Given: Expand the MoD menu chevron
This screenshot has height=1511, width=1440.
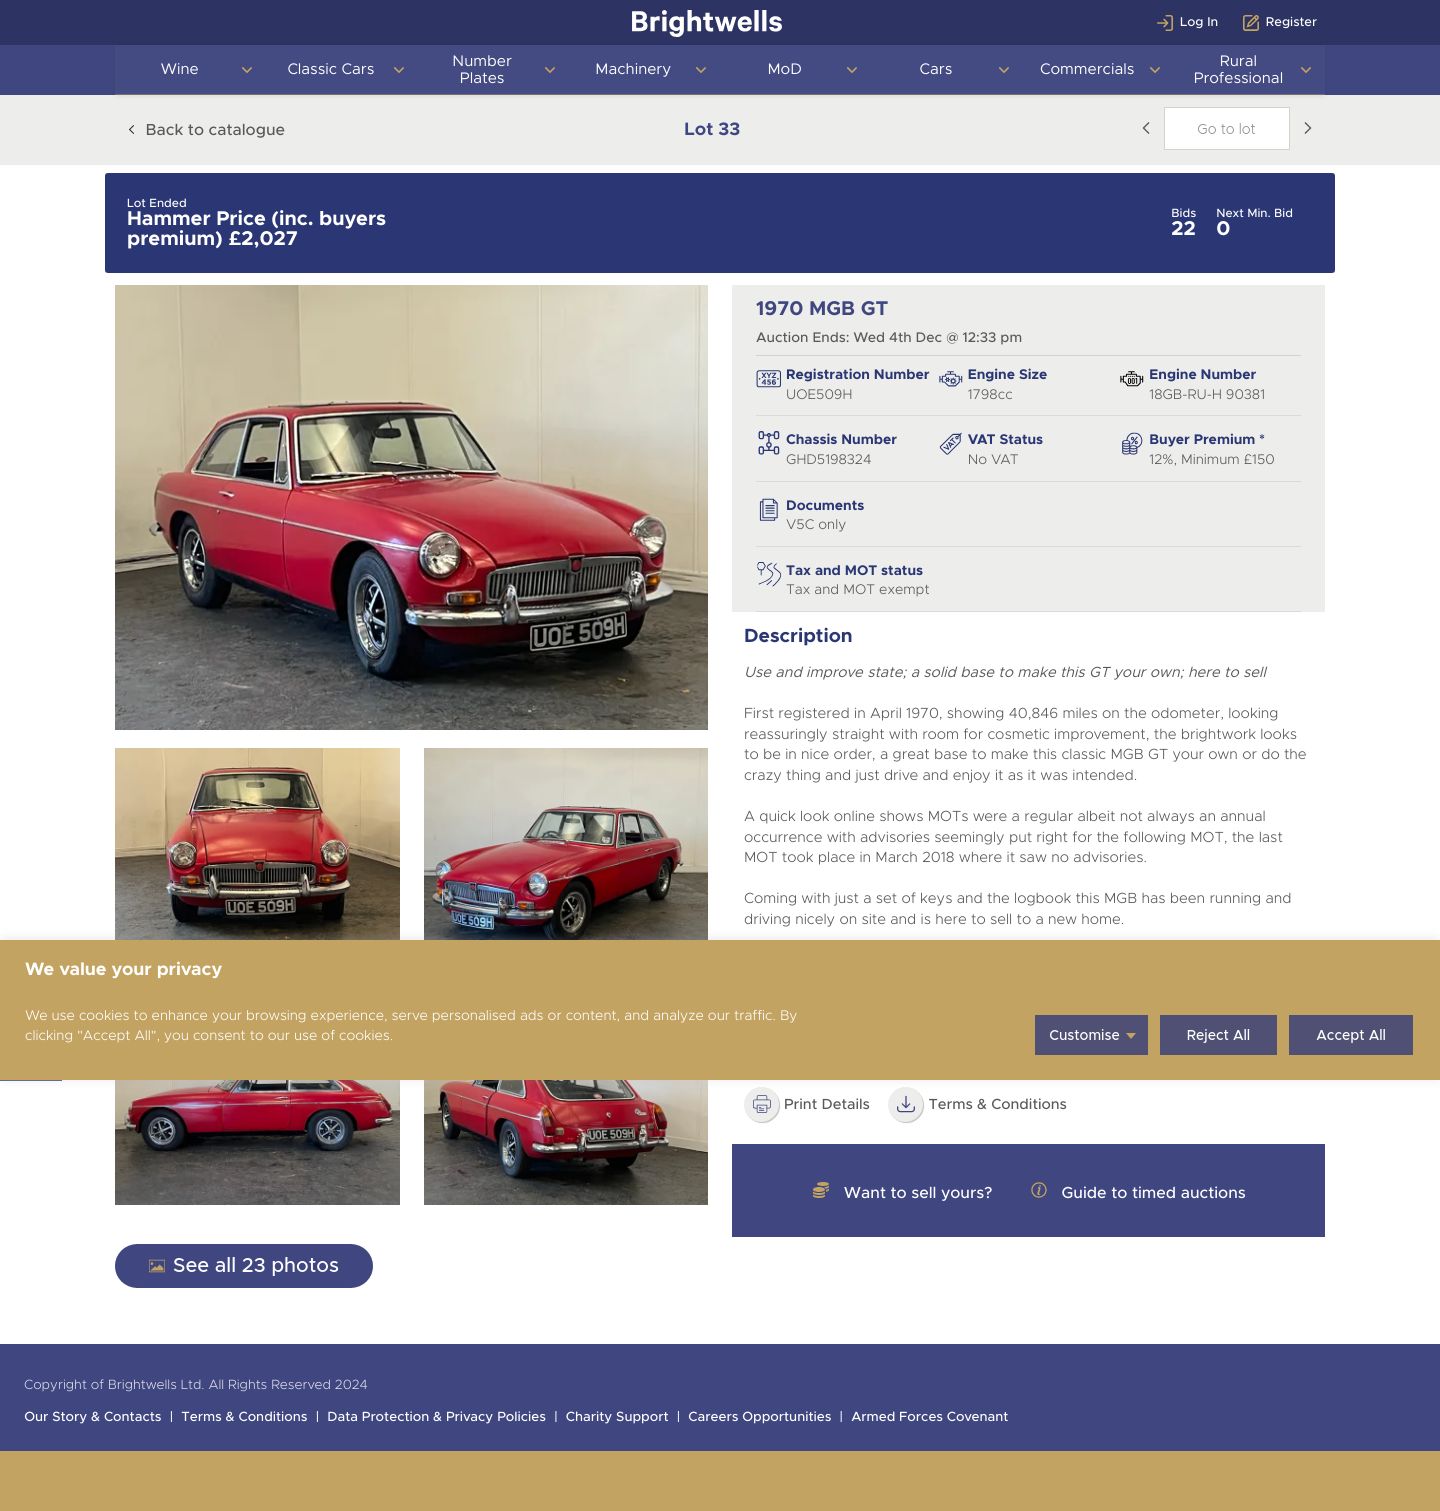Looking at the screenshot, I should (x=852, y=70).
